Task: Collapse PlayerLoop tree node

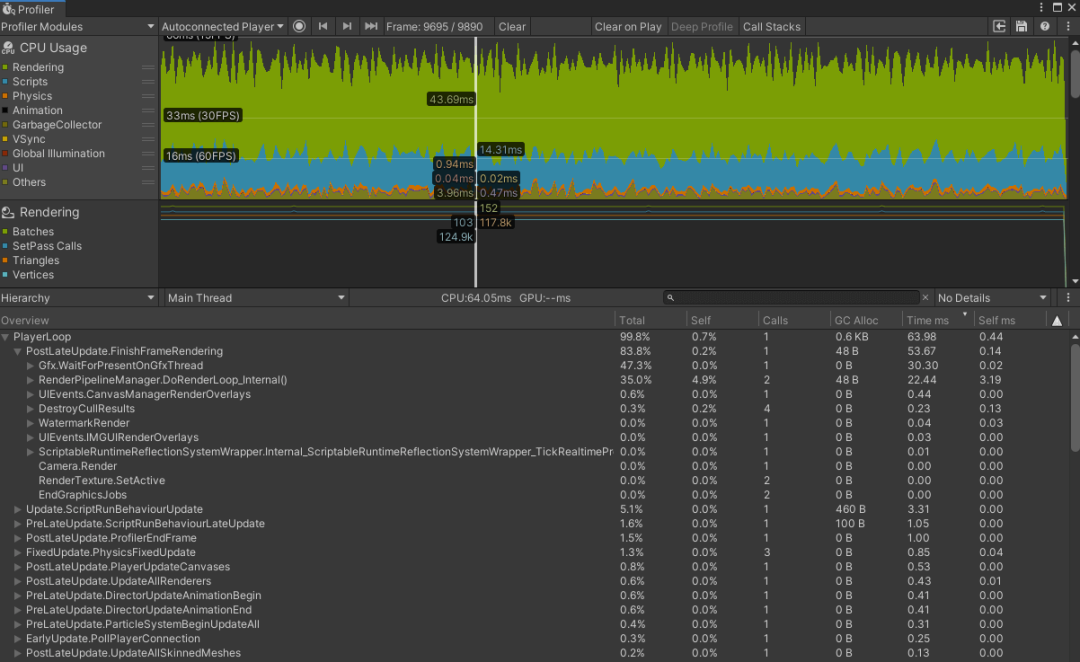Action: pyautogui.click(x=6, y=337)
